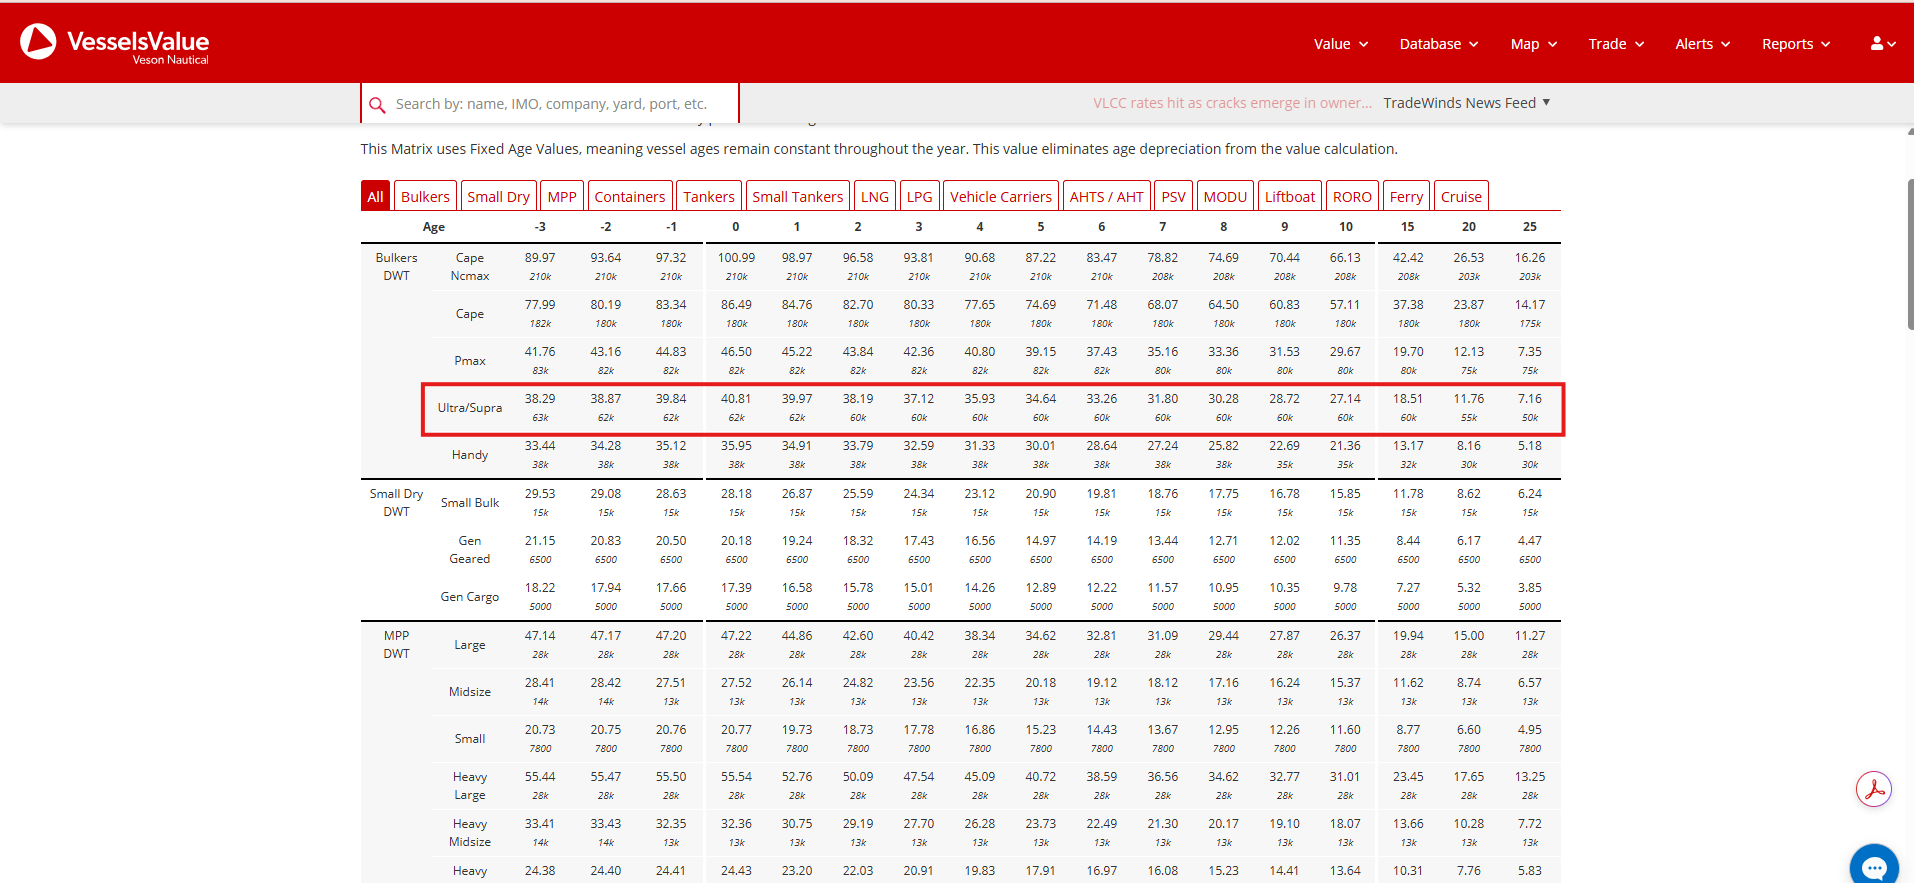Click the page vertical scrollbar
The width and height of the screenshot is (1914, 883).
[x=1910, y=255]
